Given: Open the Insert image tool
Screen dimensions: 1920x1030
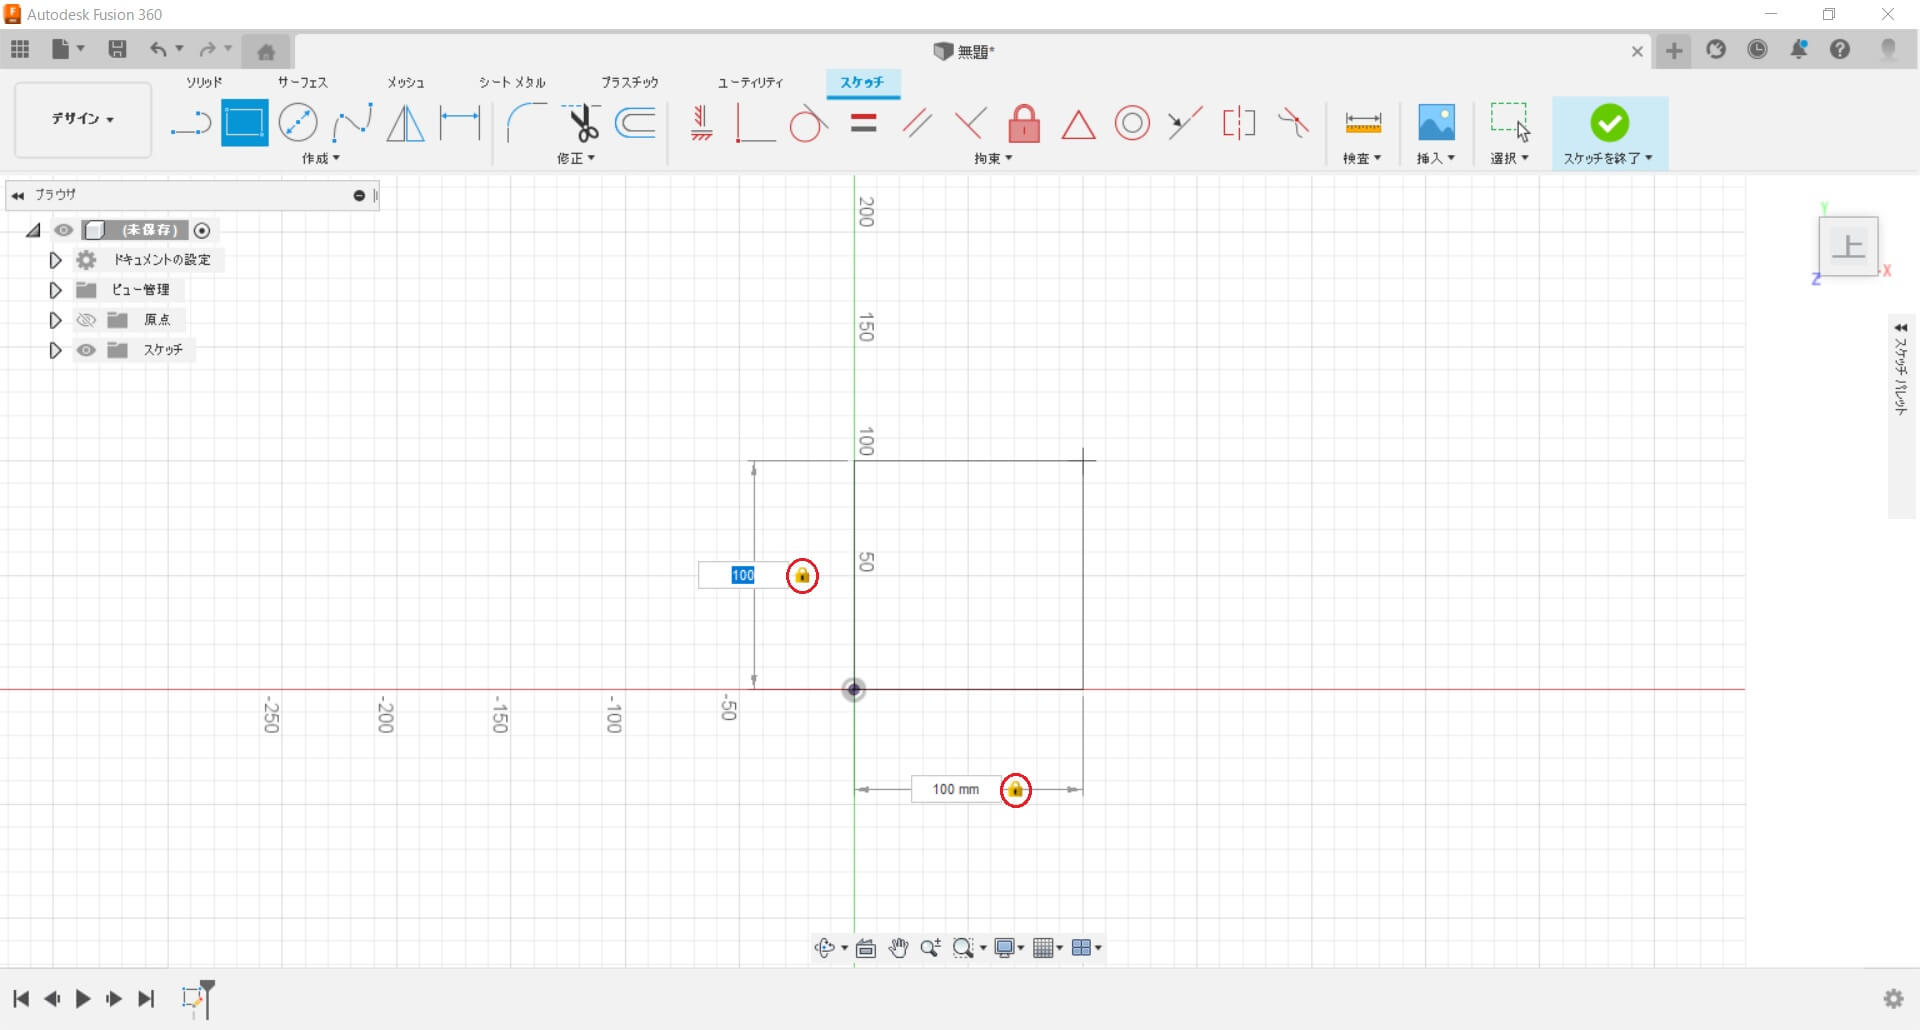Looking at the screenshot, I should coord(1436,124).
